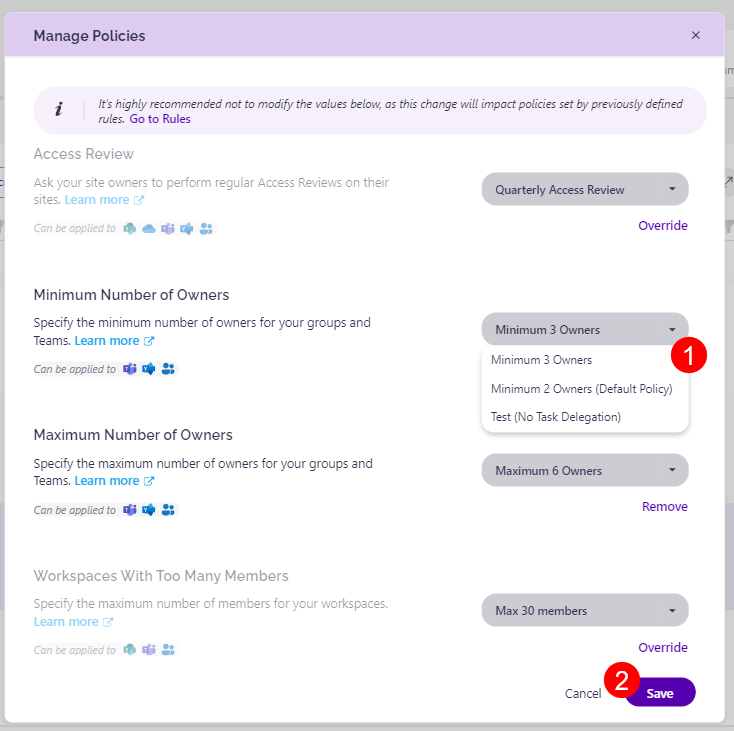Viewport: 734px width, 731px height.
Task: Open the Go to Rules link
Action: (160, 119)
